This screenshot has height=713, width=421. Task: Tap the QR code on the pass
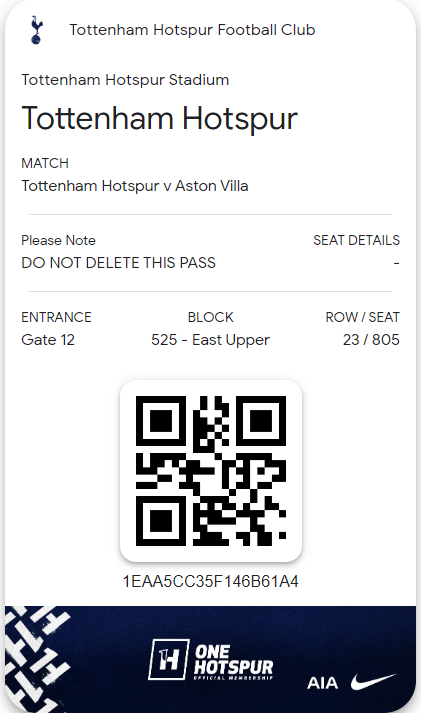[210, 471]
